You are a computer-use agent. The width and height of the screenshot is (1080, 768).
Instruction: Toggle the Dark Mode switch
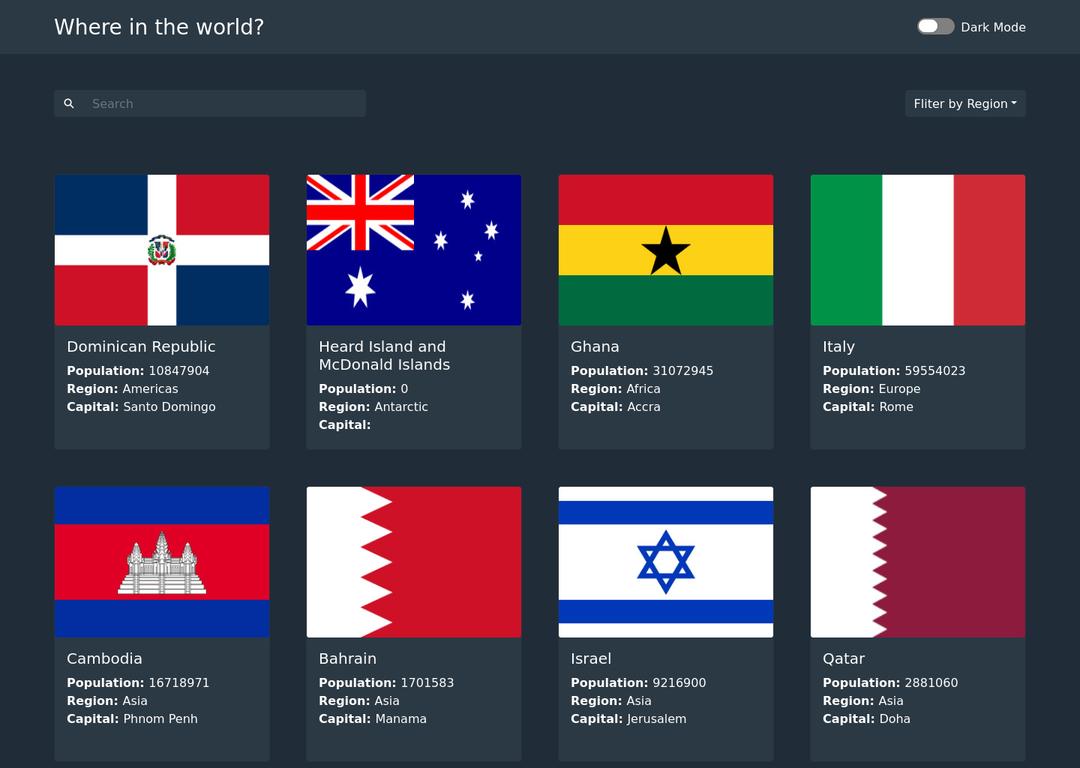935,27
